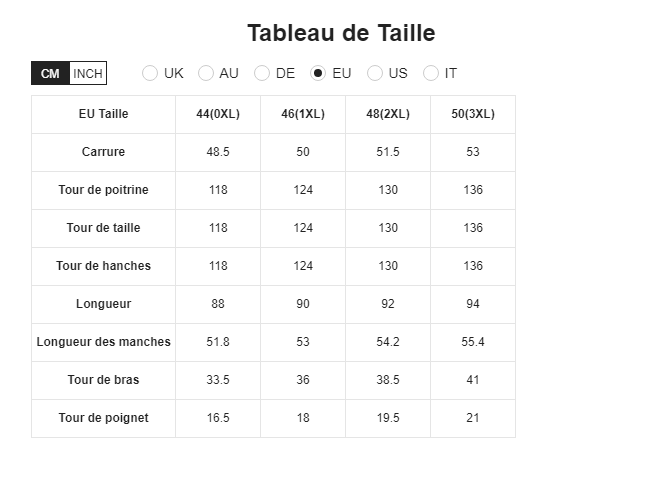Click the Tour de taille label

104,228
